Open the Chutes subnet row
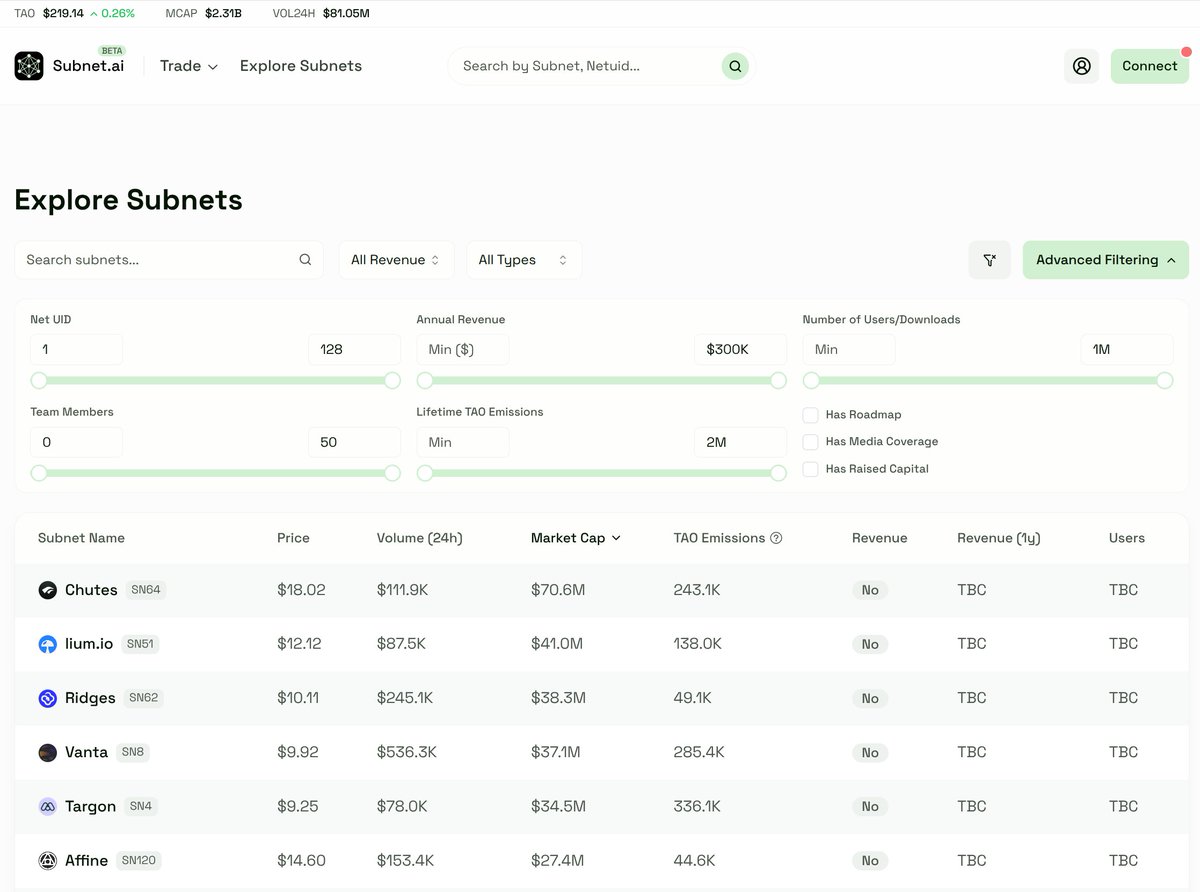 click(x=601, y=590)
